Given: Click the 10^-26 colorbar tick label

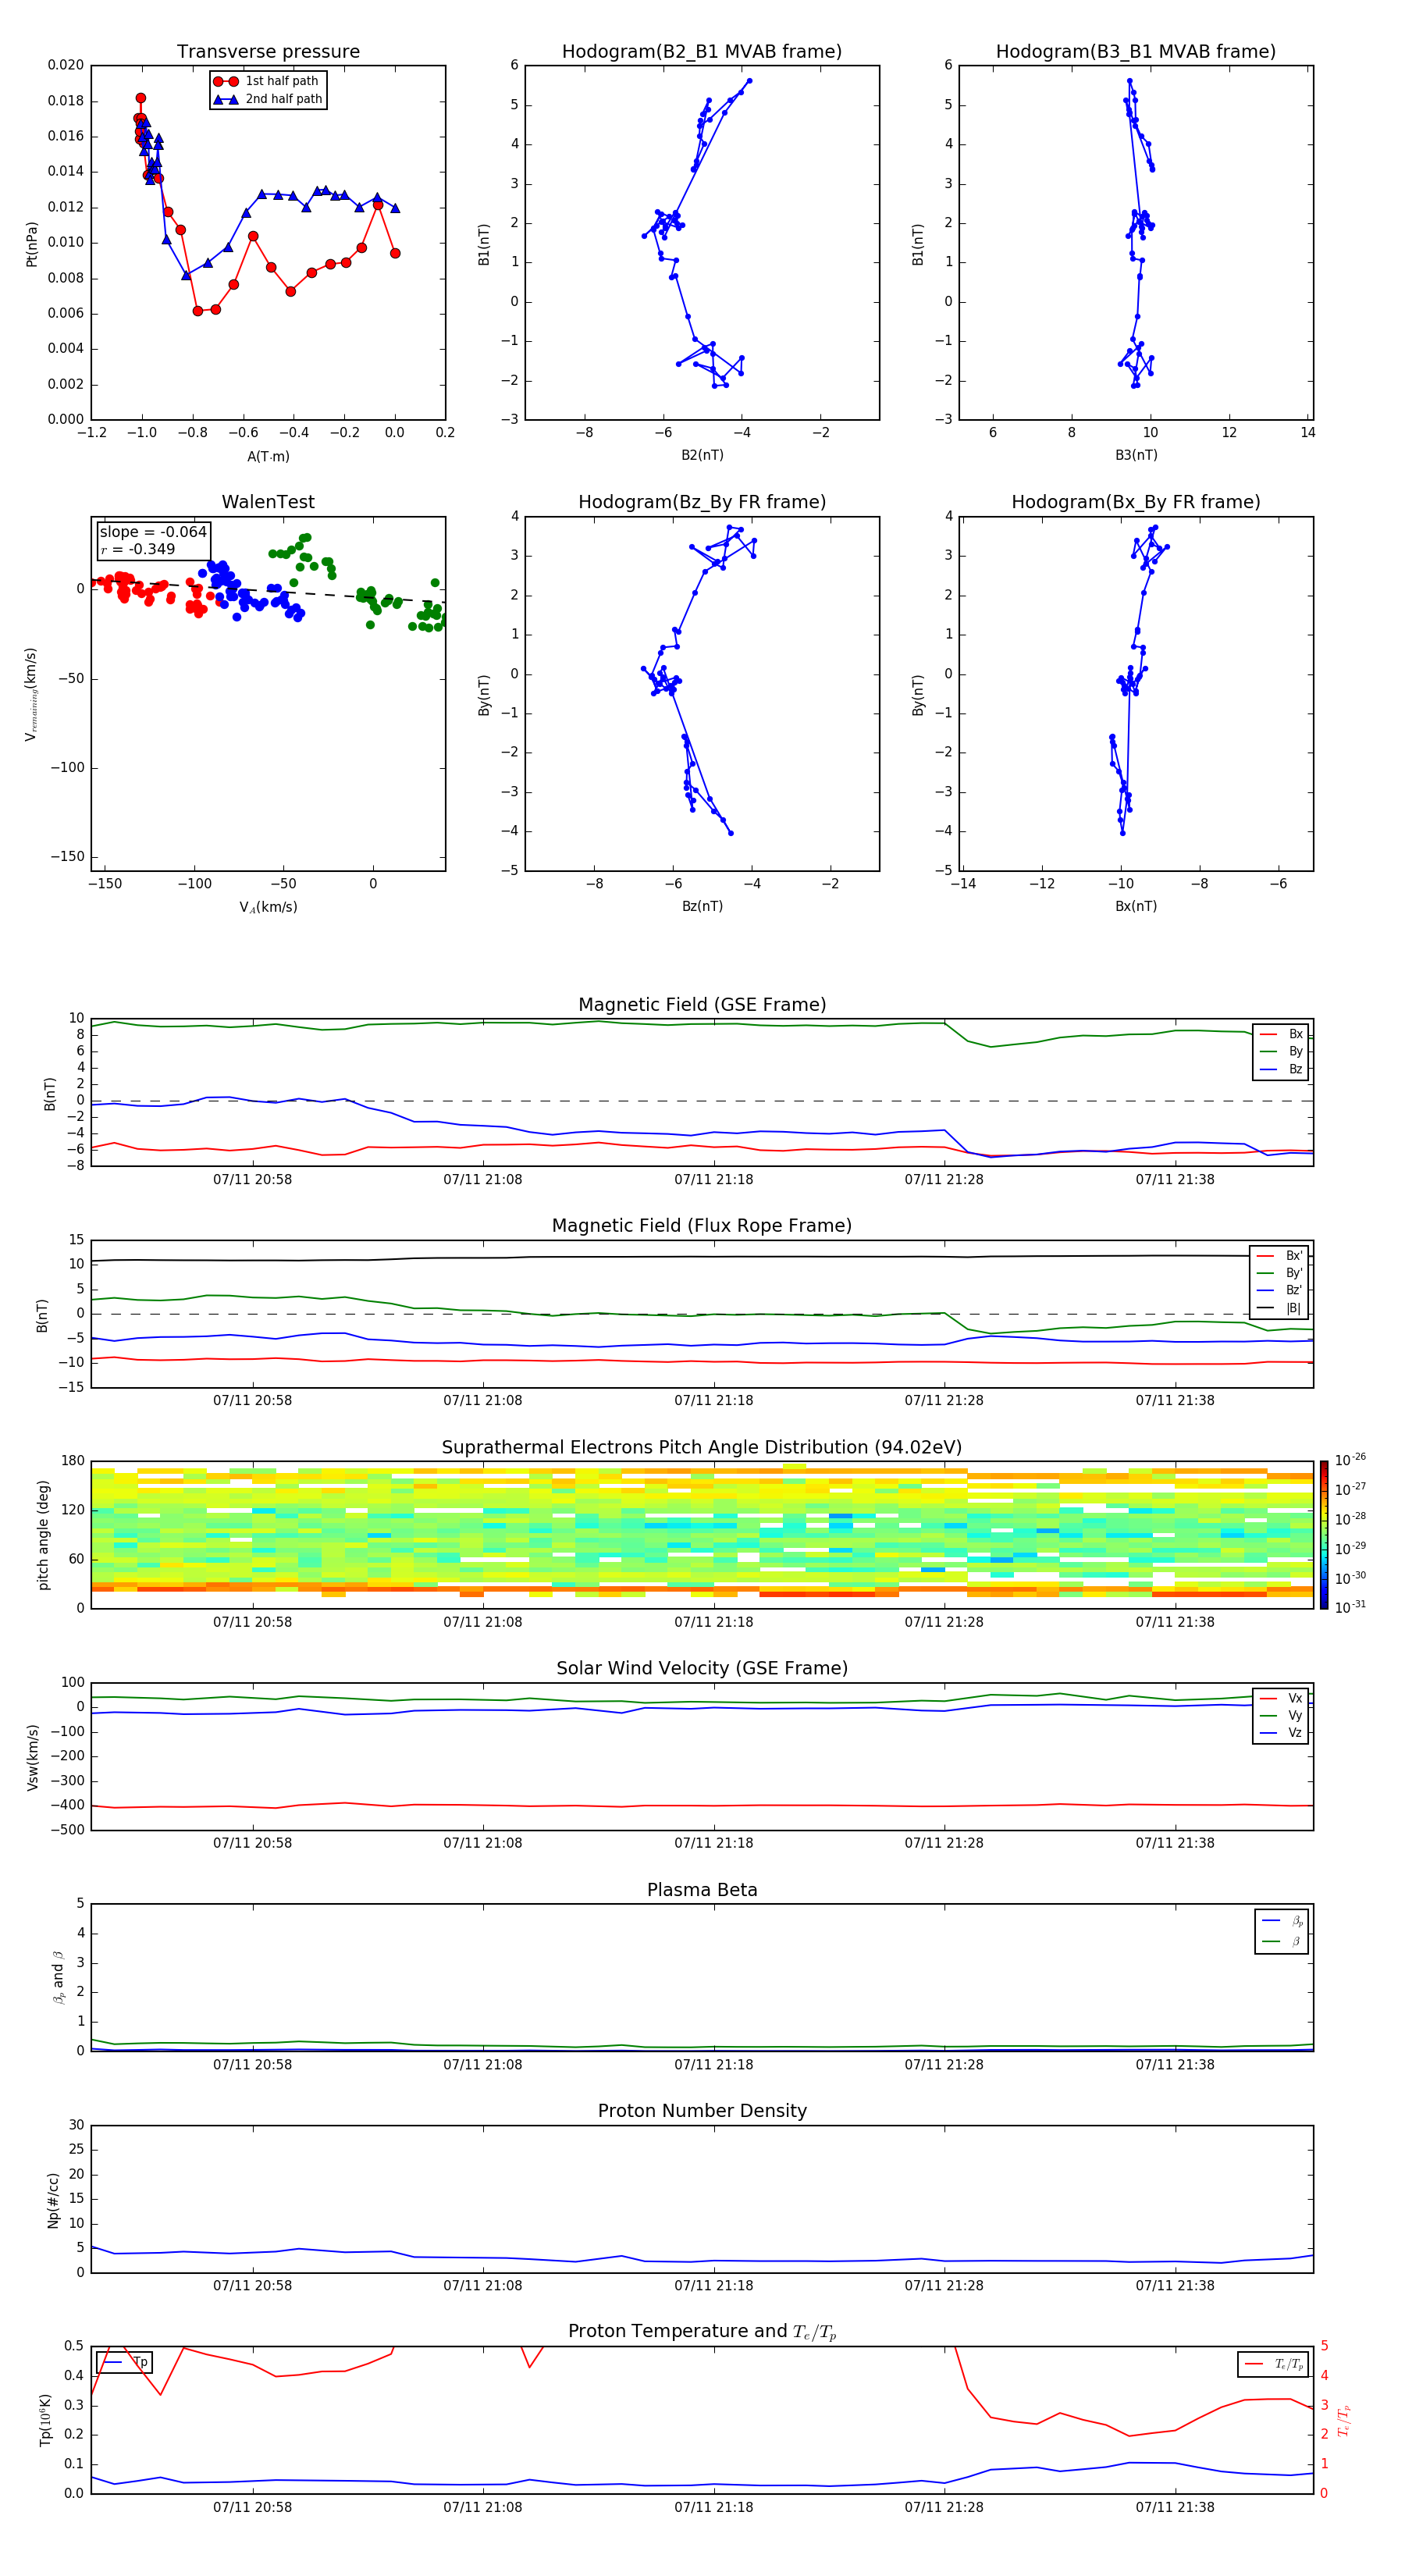Looking at the screenshot, I should (x=1350, y=1460).
